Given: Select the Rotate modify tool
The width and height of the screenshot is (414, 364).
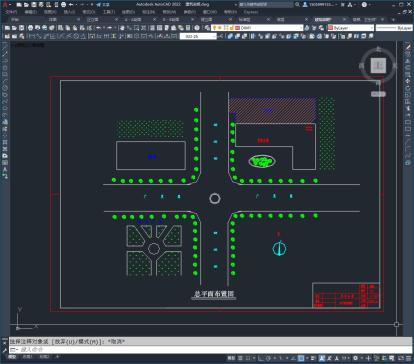Looking at the screenshot, I should click(408, 88).
